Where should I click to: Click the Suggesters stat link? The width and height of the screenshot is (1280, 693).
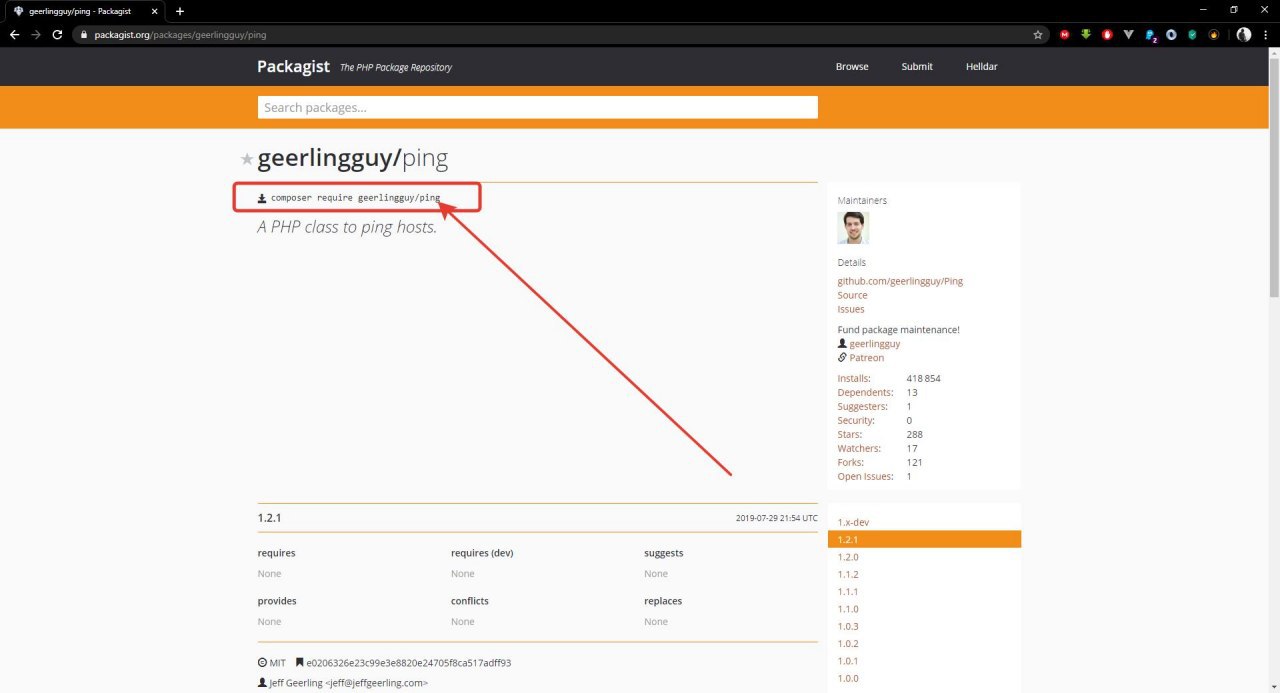(862, 407)
